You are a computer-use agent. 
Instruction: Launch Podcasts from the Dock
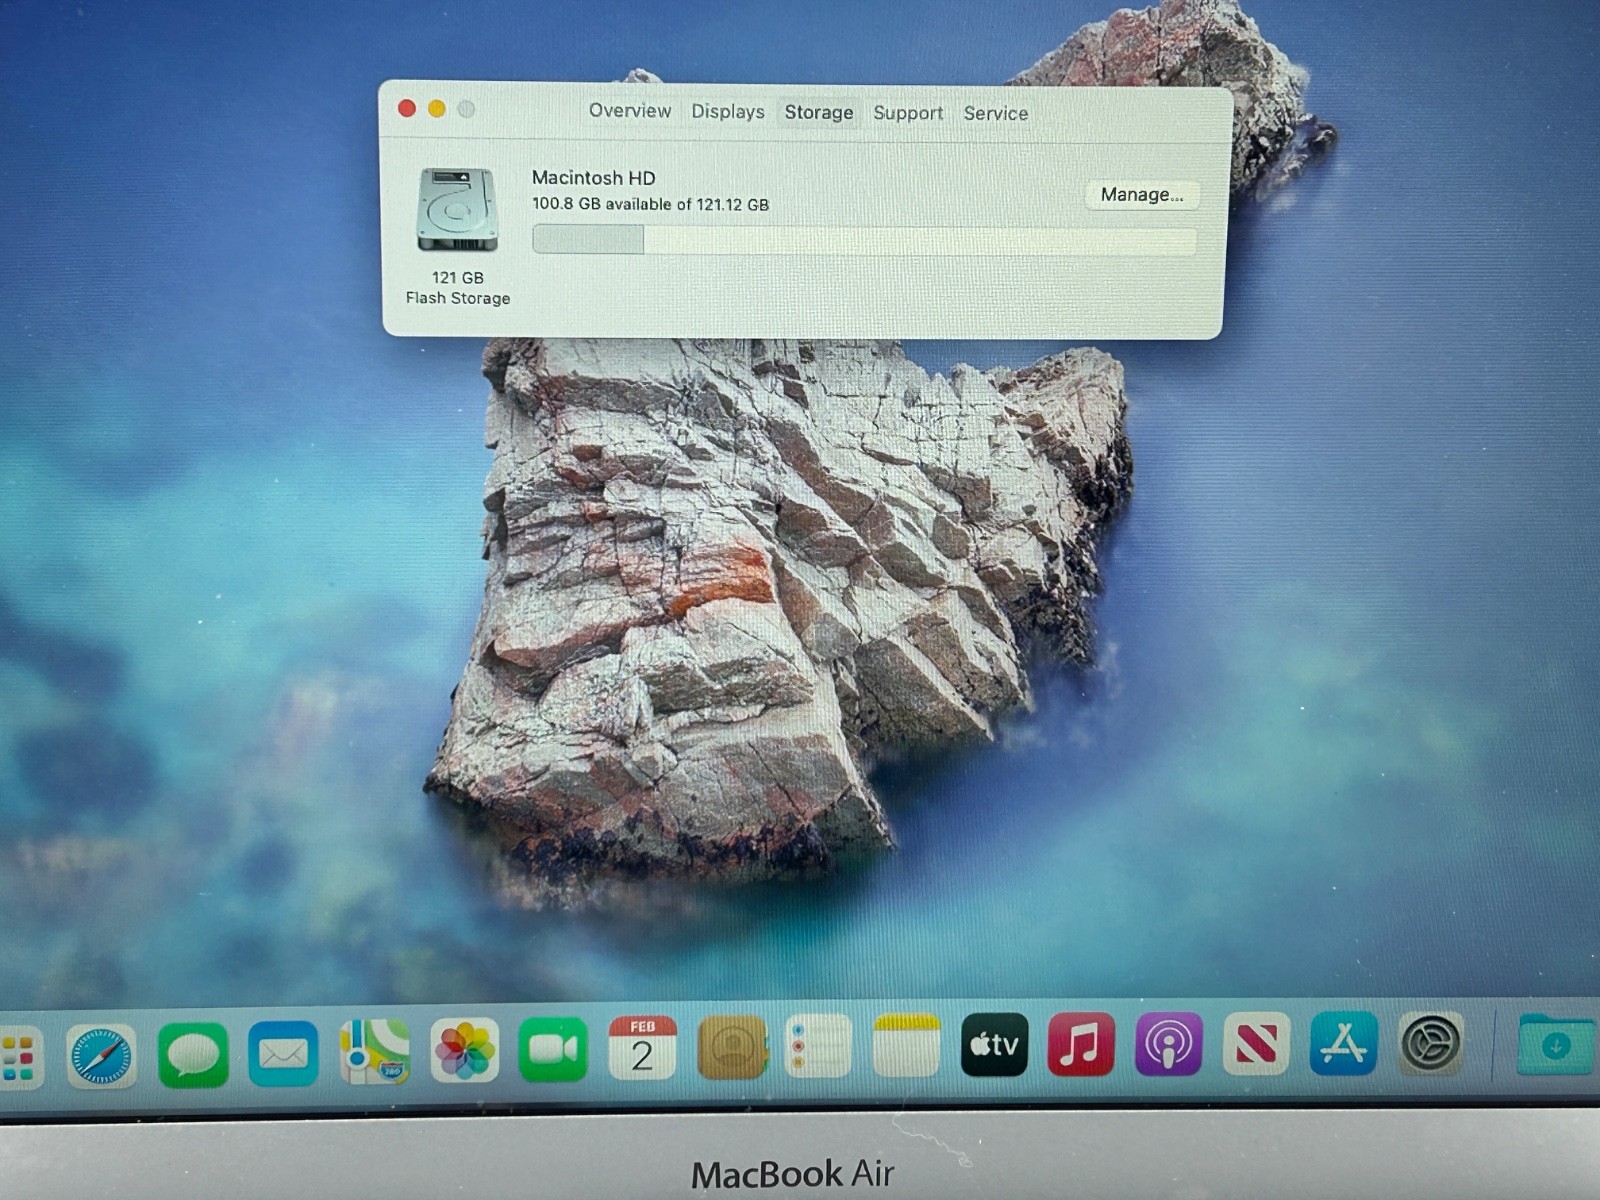click(x=1168, y=1044)
